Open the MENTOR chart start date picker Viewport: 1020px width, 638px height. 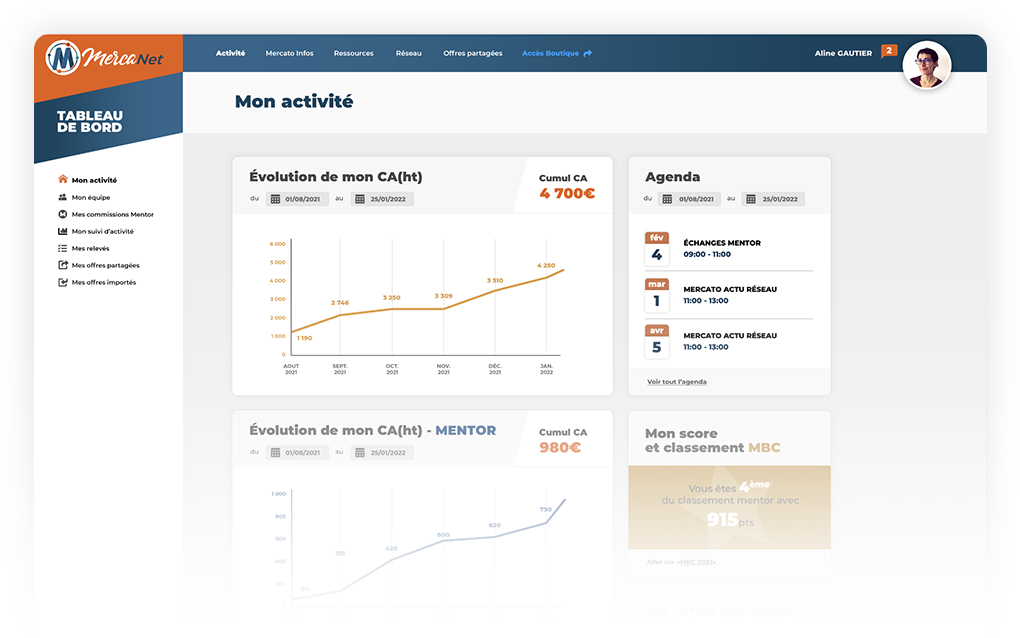point(296,452)
